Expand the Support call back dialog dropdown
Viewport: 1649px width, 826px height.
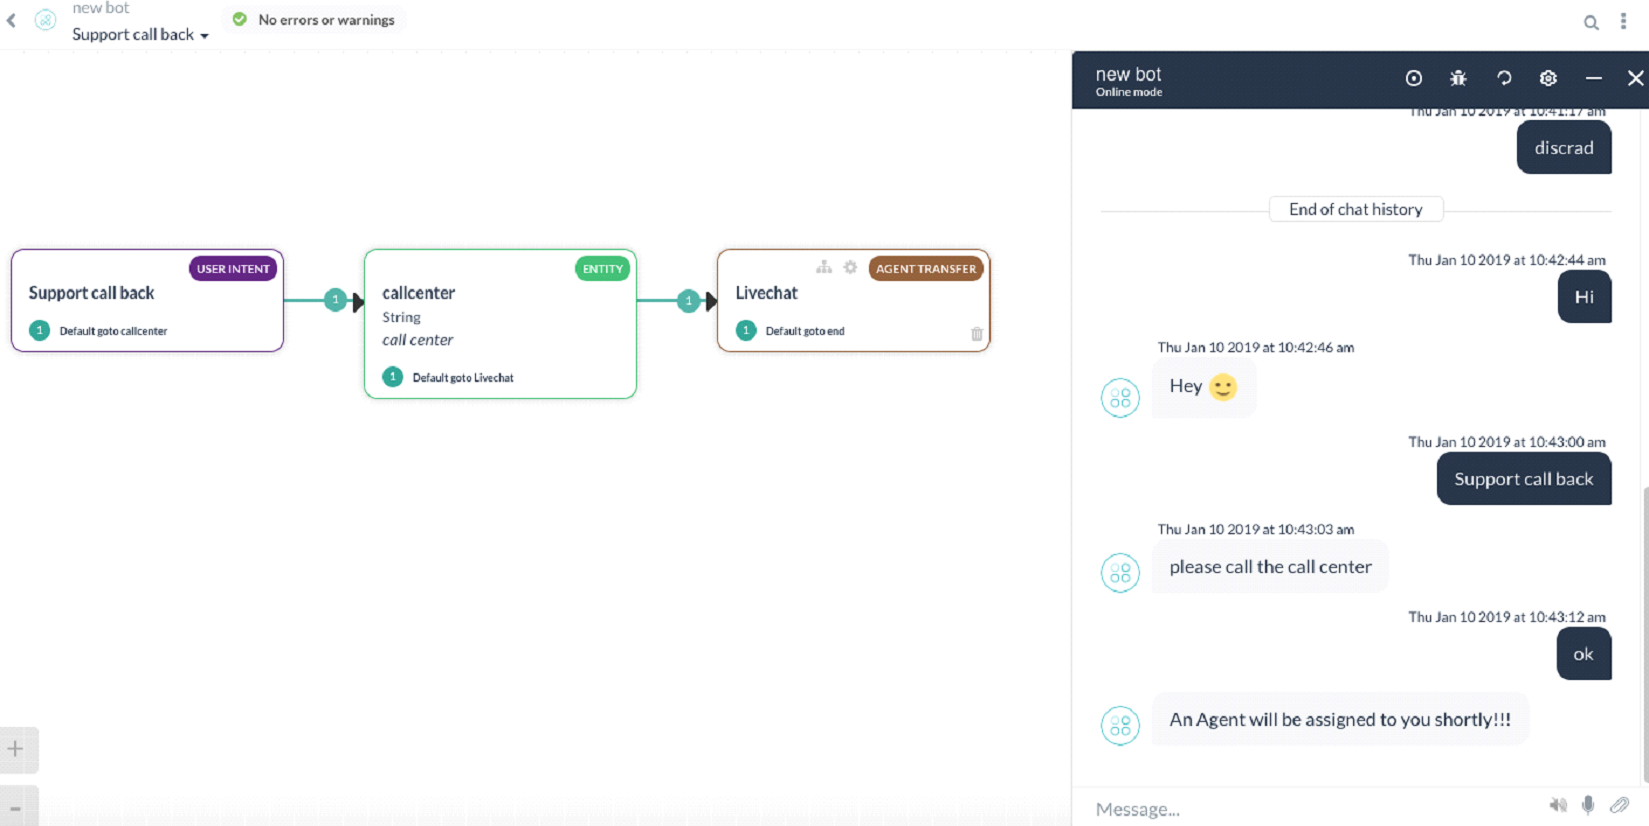141,35
